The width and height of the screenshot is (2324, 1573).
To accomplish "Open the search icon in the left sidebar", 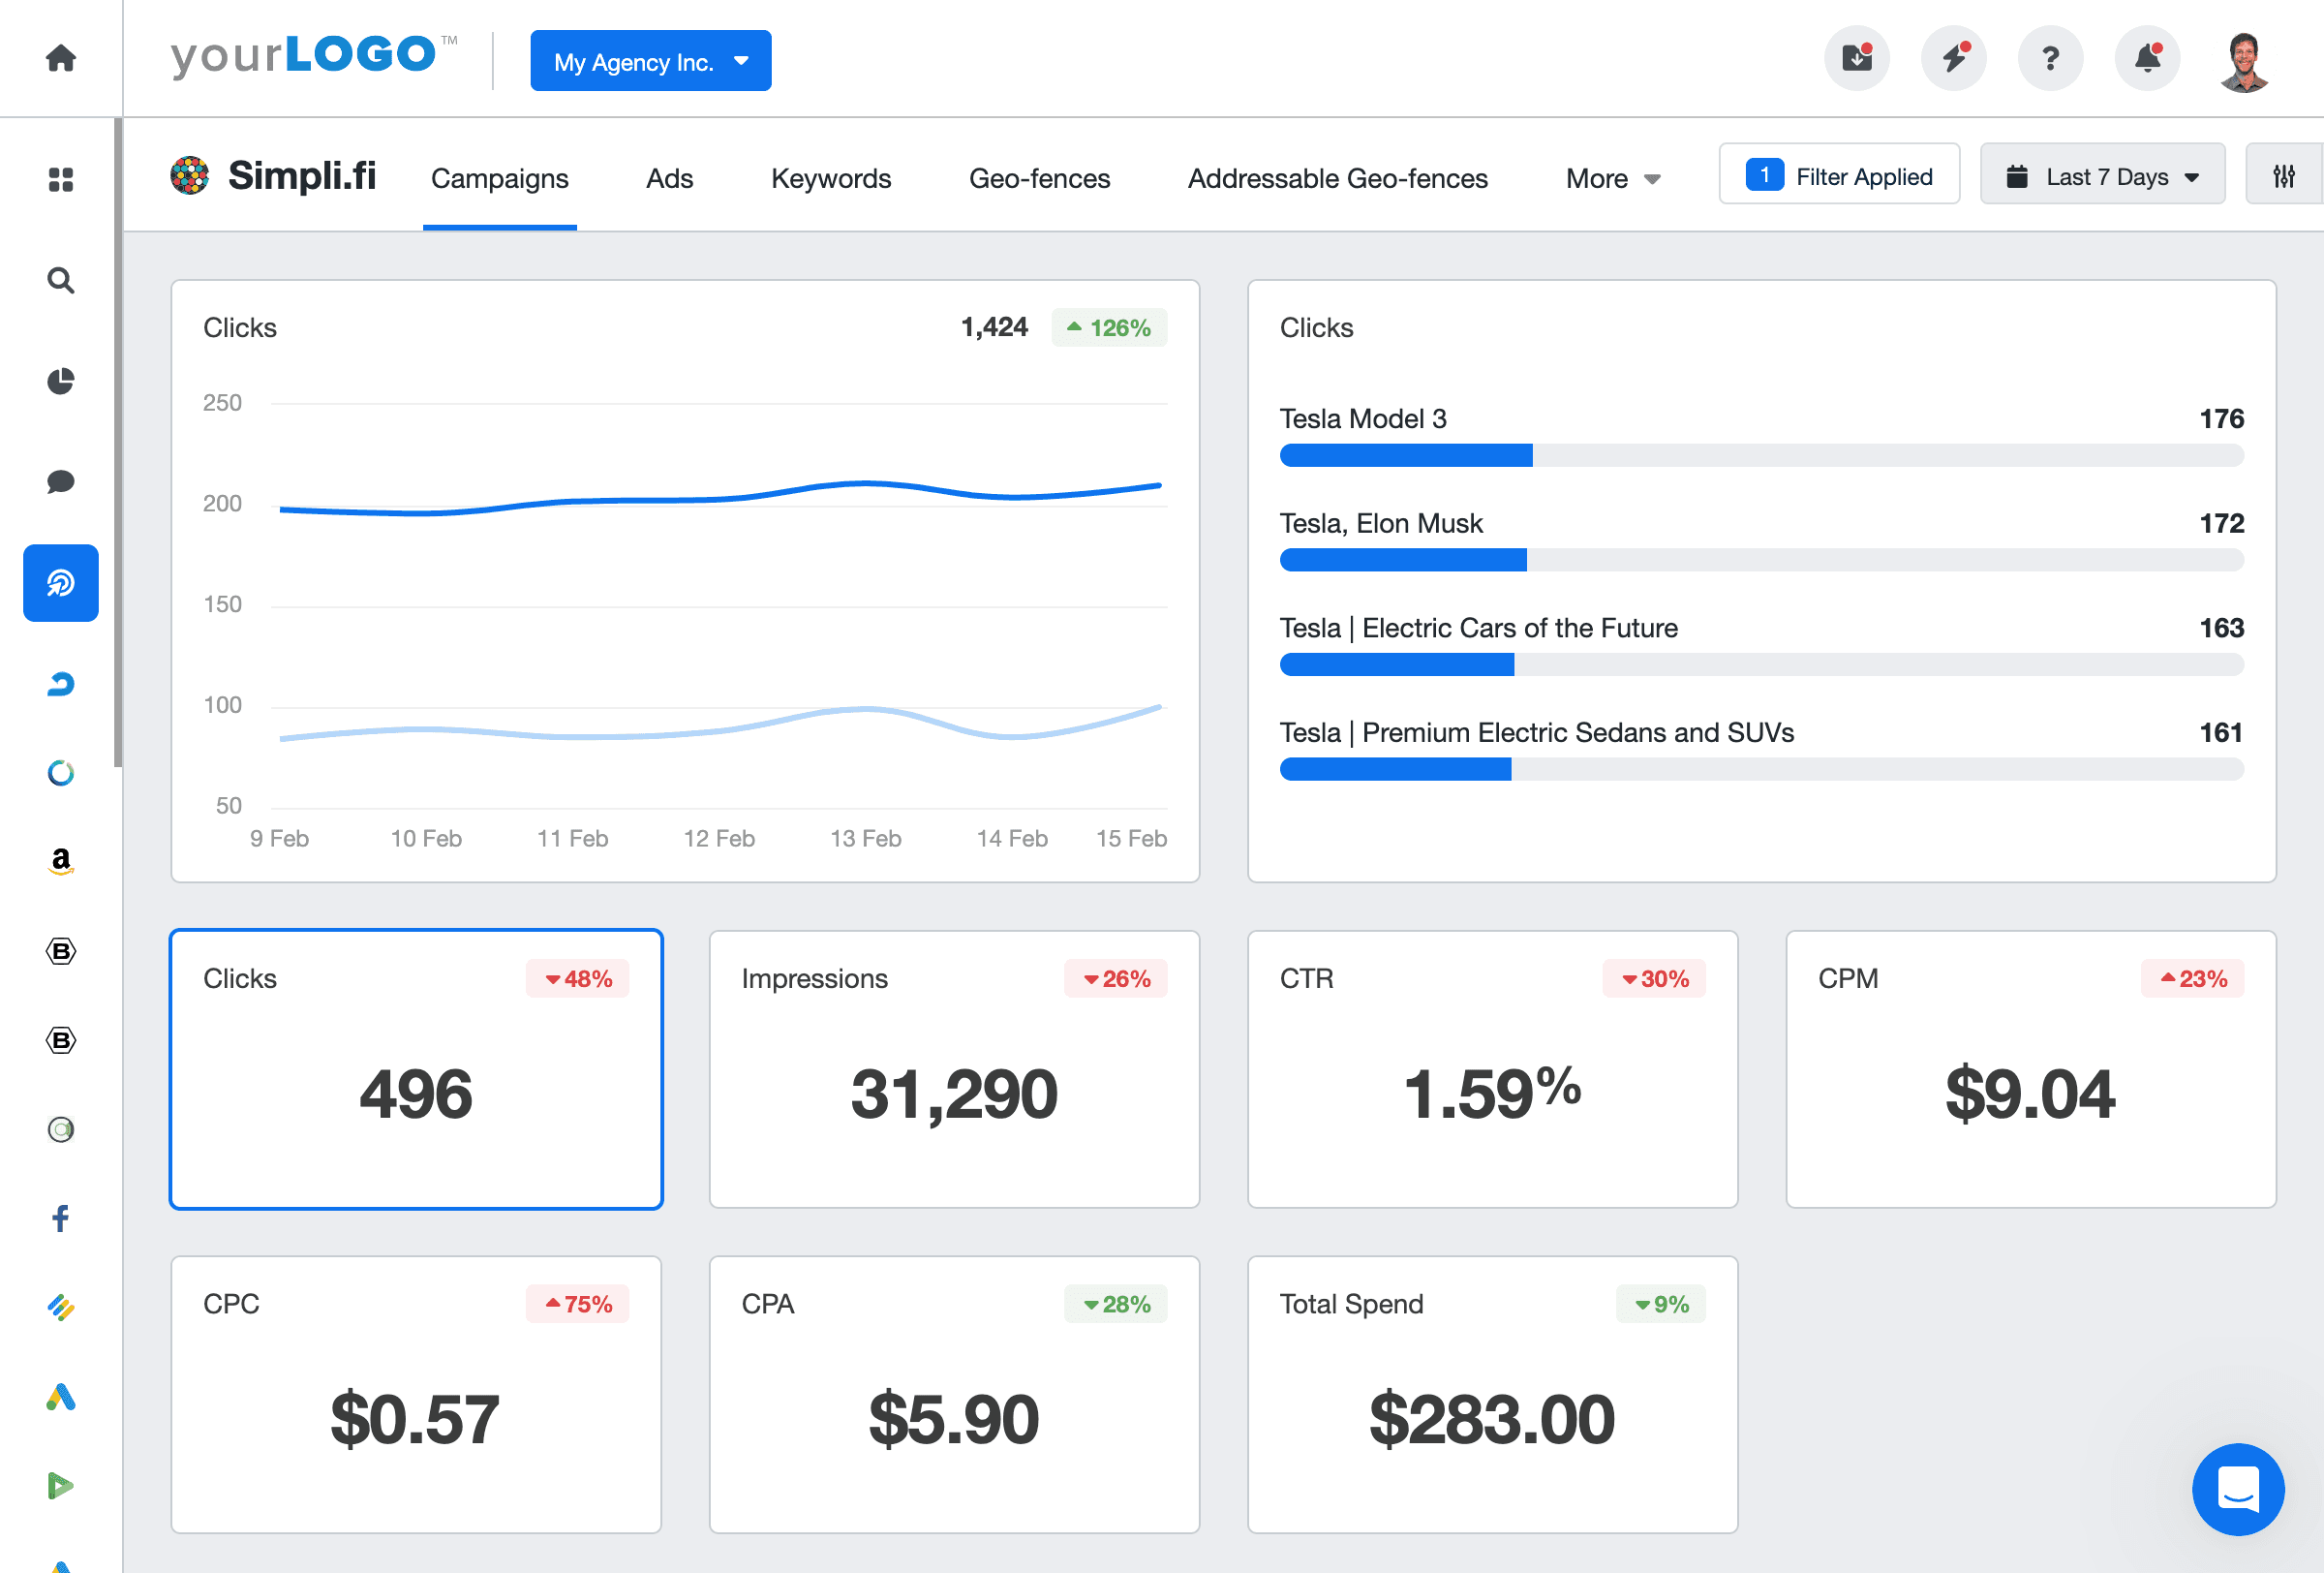I will pos(60,281).
